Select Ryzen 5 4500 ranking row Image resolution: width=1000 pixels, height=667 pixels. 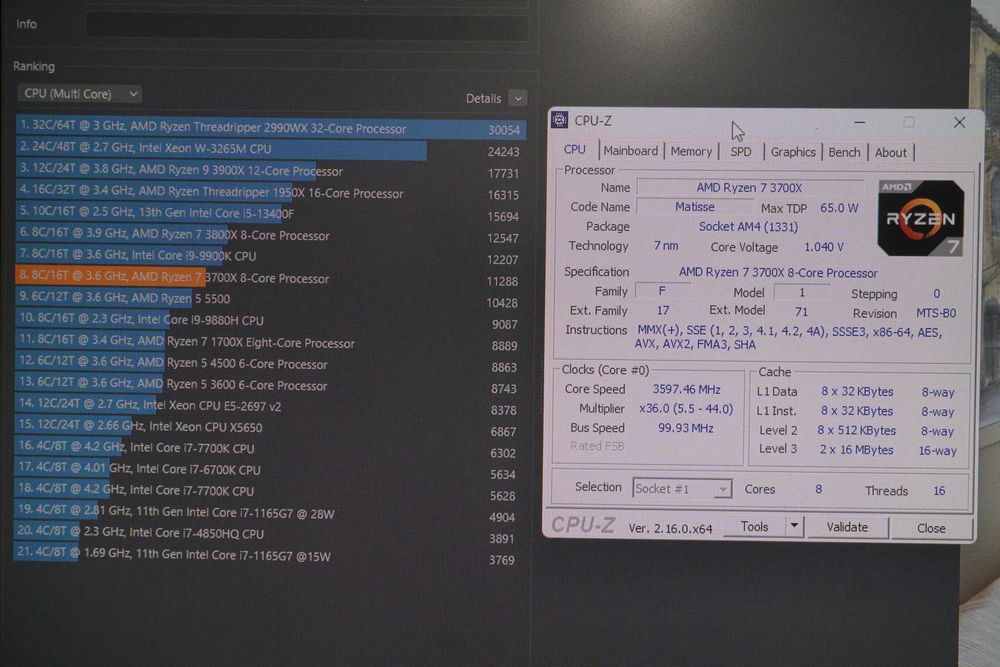[x=270, y=363]
